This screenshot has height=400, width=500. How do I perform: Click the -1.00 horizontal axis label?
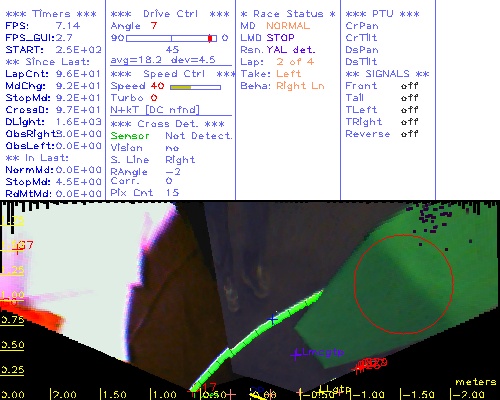click(366, 395)
